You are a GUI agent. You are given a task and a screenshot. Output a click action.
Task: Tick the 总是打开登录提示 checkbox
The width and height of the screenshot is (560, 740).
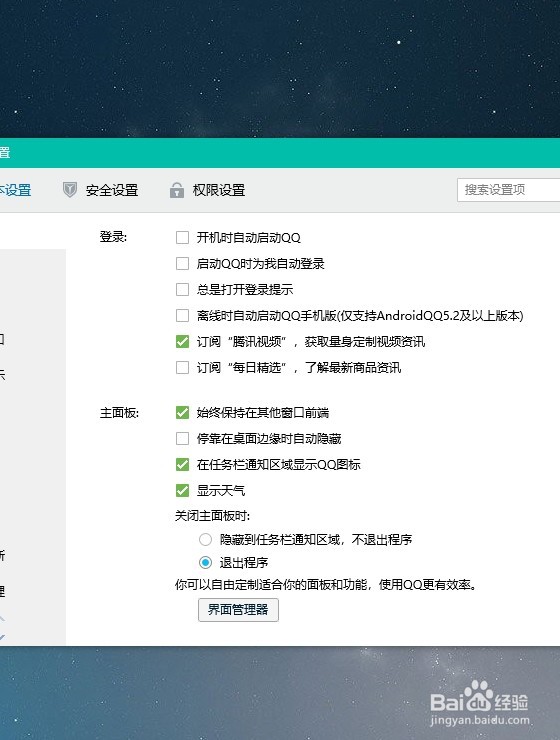point(183,289)
